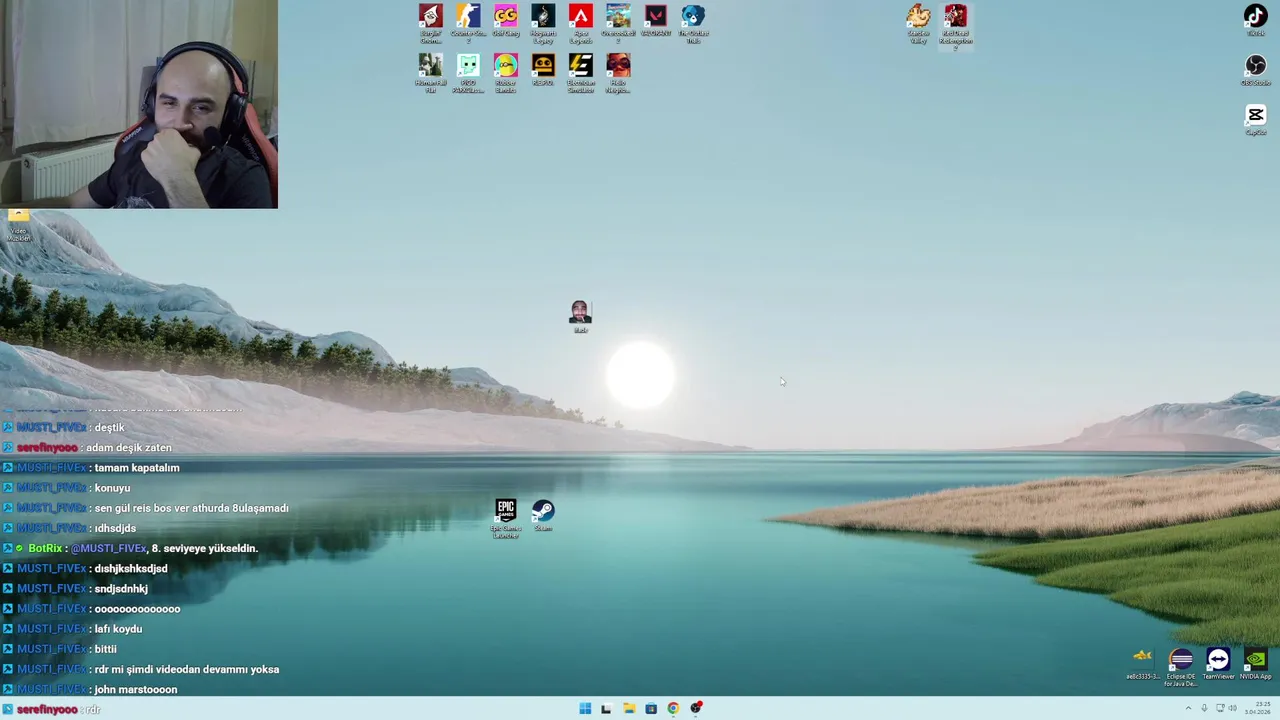Image resolution: width=1280 pixels, height=720 pixels.
Task: Open the Windows Start menu
Action: click(x=585, y=708)
